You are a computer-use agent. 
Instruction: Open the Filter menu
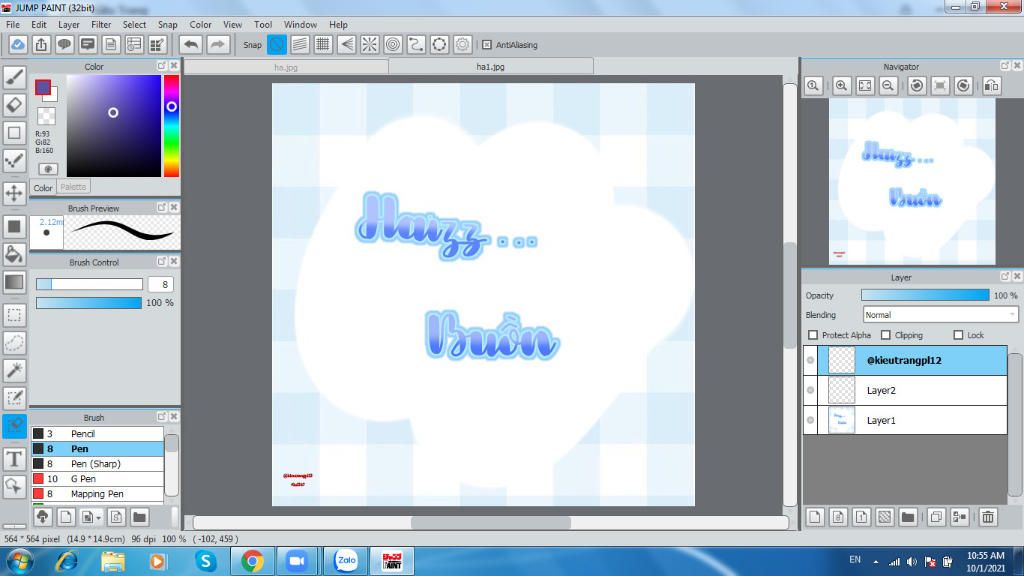coord(101,25)
